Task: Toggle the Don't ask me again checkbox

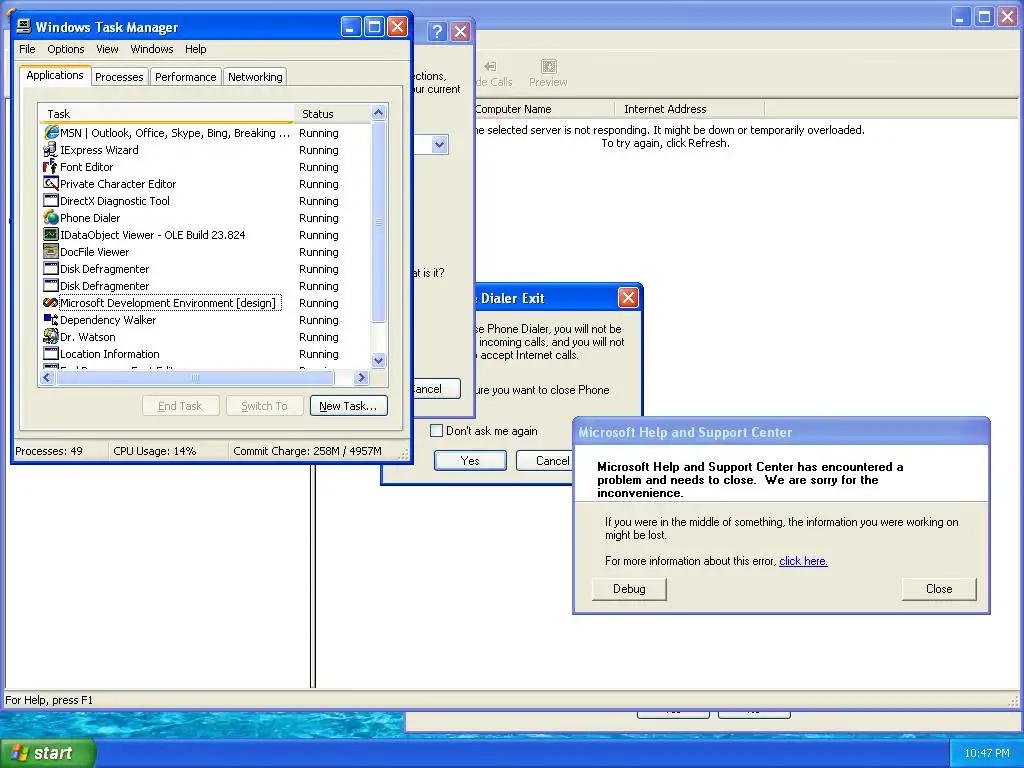Action: pyautogui.click(x=436, y=430)
